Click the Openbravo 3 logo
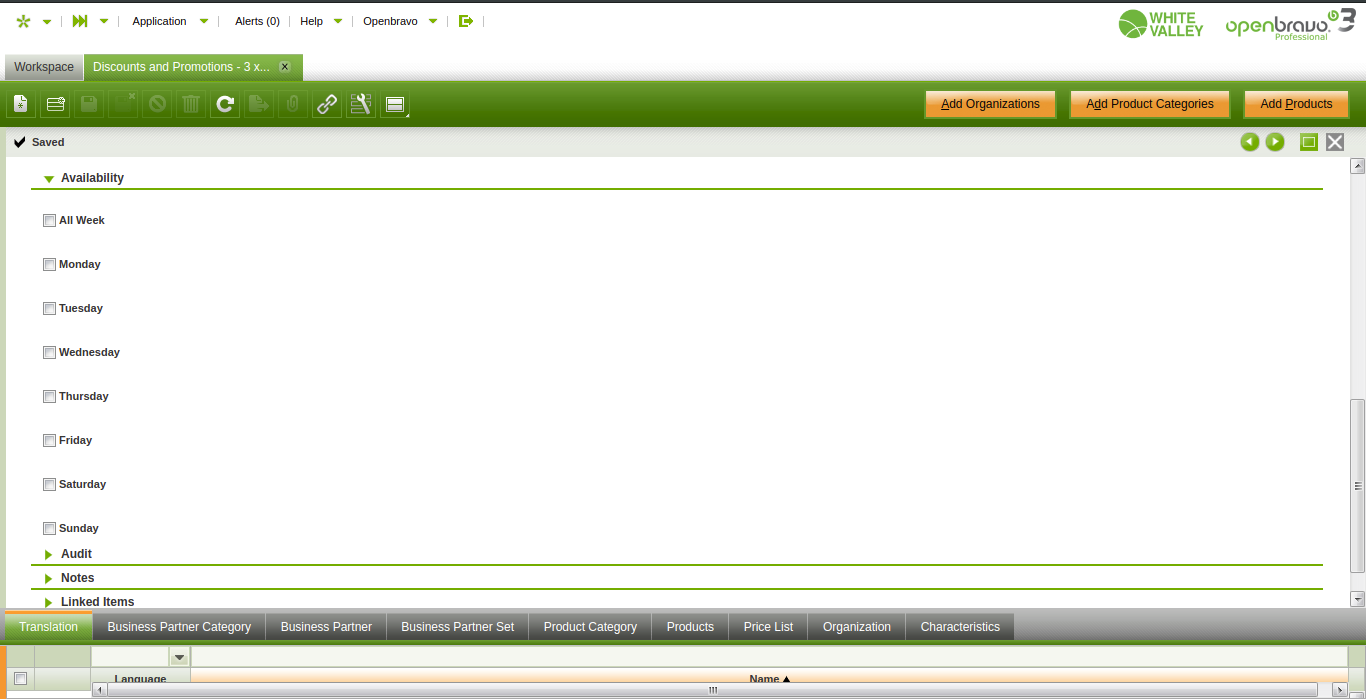This screenshot has width=1366, height=699. click(x=1291, y=24)
